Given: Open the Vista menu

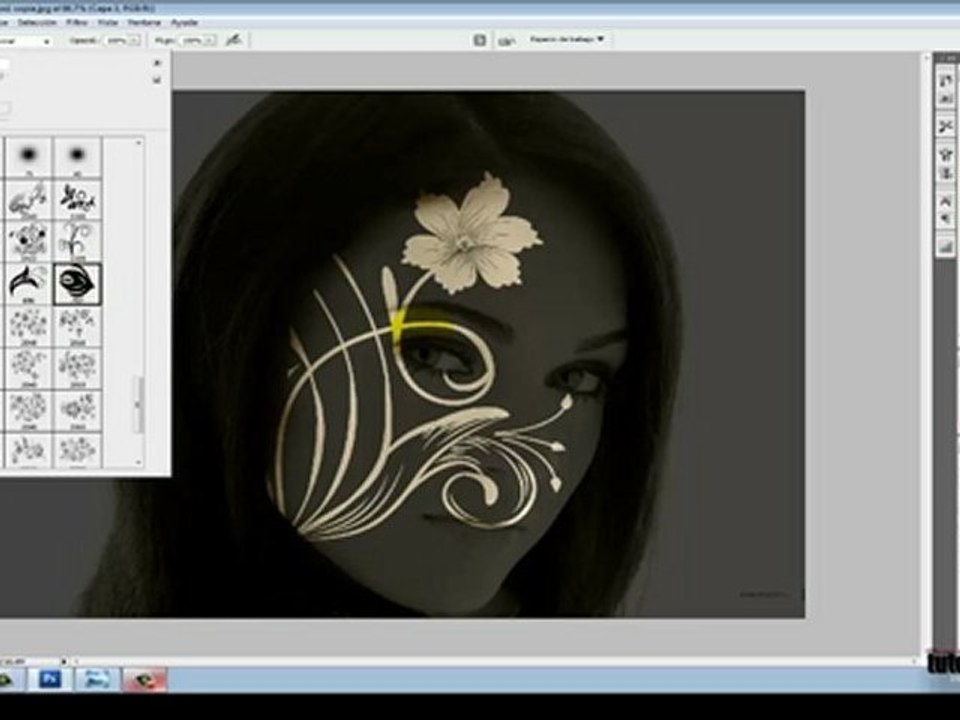Looking at the screenshot, I should 108,23.
